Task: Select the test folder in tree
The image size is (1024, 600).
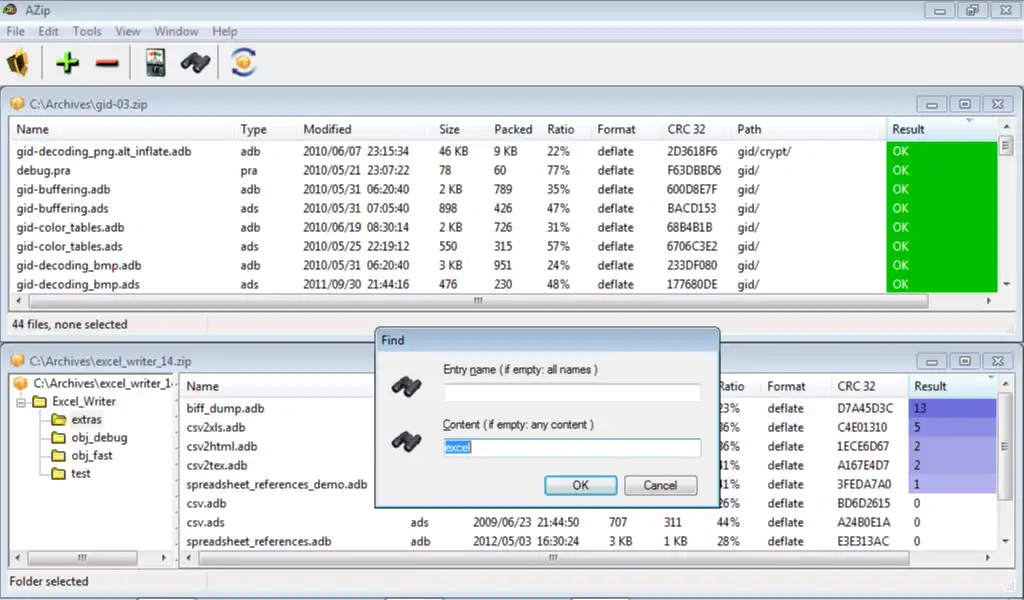Action: coord(81,474)
